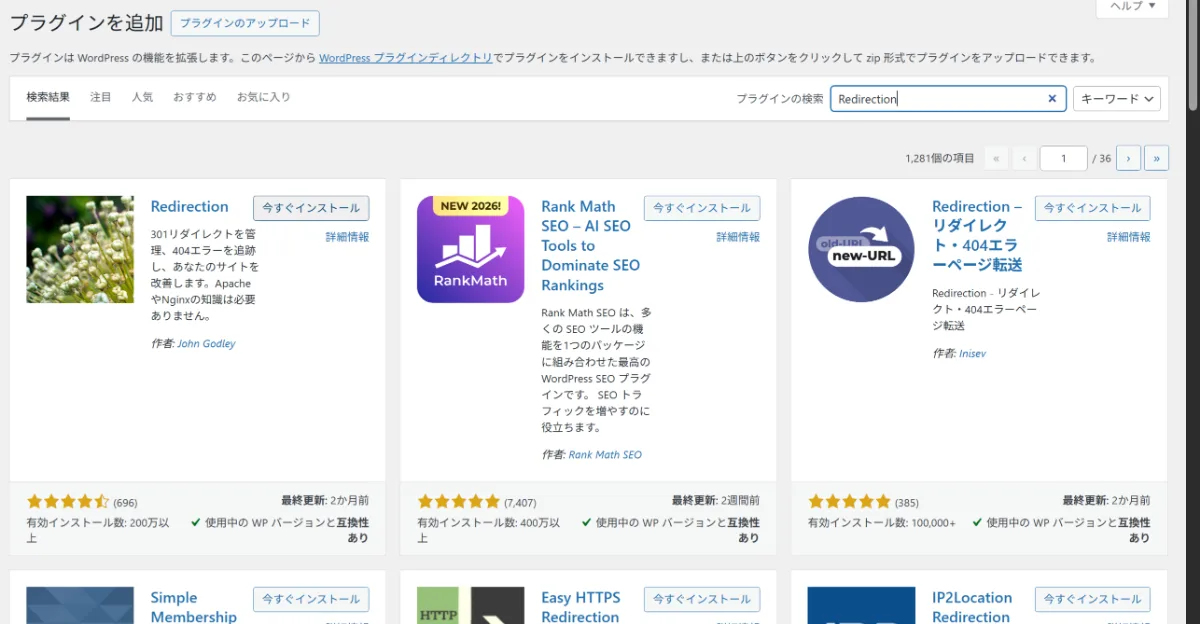Switch to the 検索結果 tab

(x=48, y=97)
